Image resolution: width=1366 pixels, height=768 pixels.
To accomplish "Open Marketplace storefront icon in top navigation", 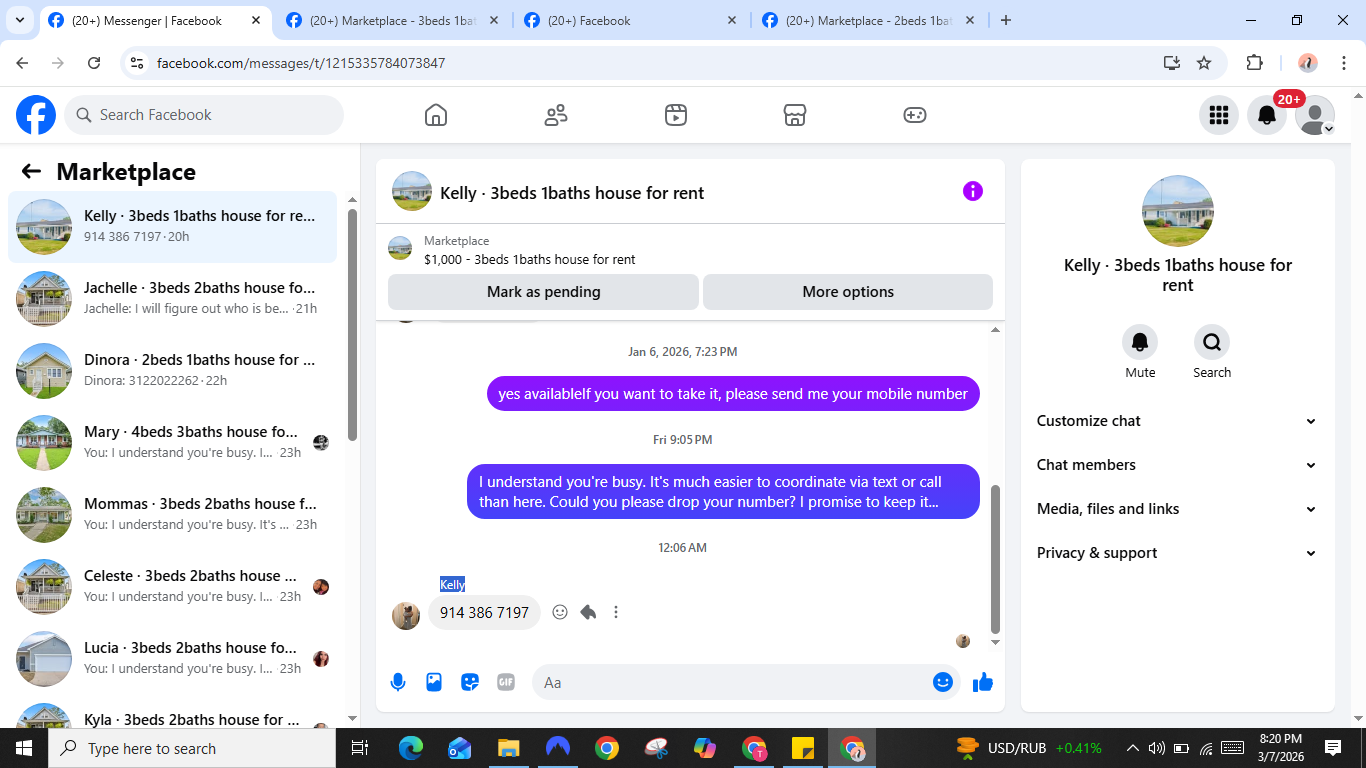I will (795, 115).
